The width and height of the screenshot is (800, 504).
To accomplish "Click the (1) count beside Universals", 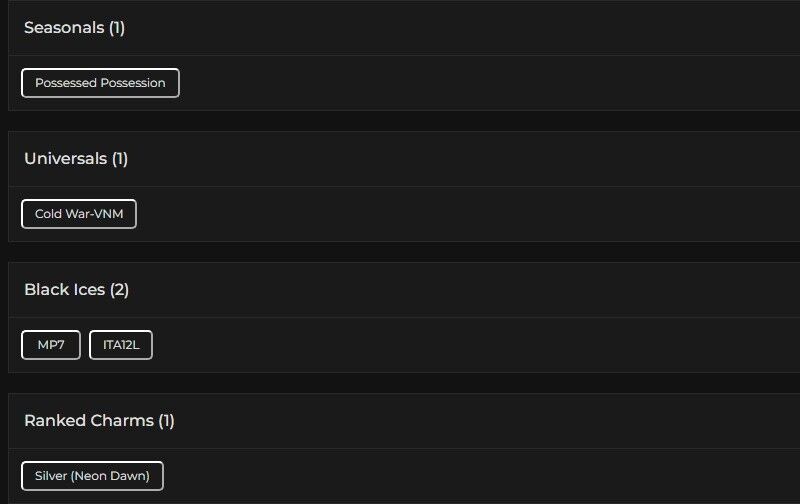I will 120,159.
